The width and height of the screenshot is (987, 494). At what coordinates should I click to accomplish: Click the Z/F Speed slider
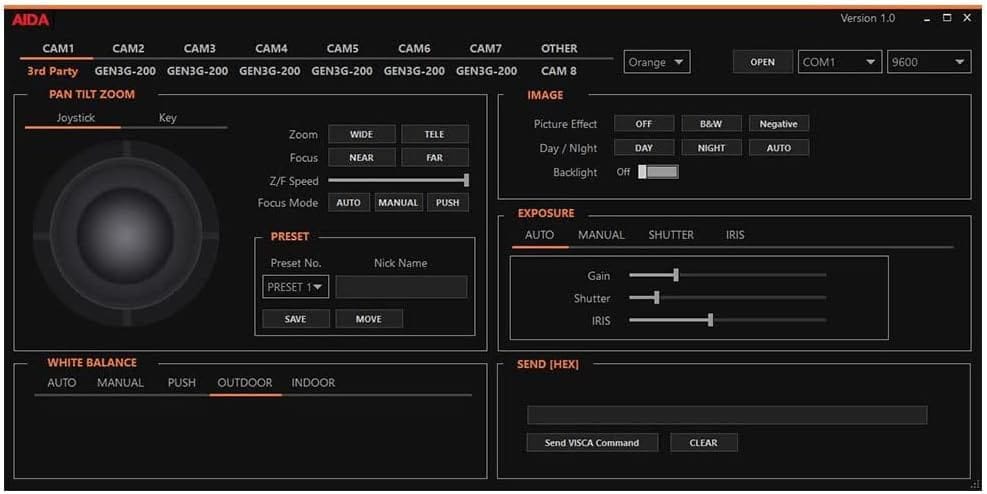[x=398, y=181]
